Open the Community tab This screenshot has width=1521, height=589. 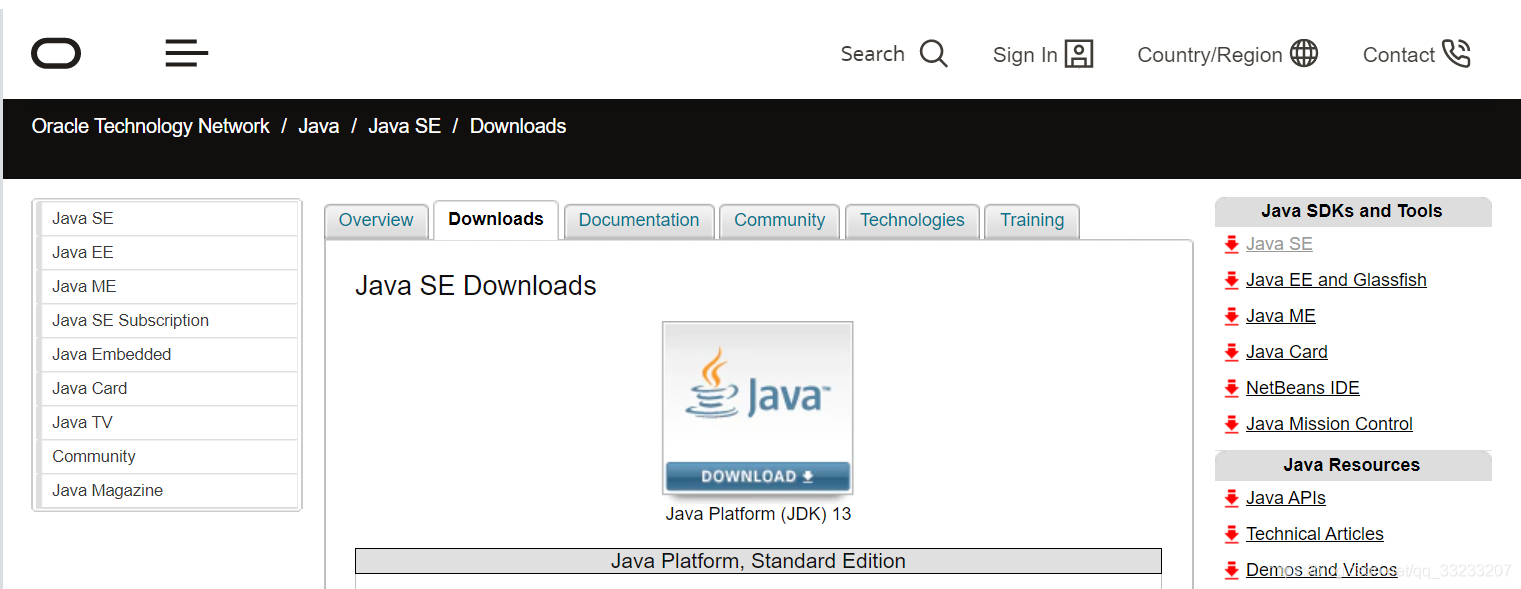pos(780,221)
